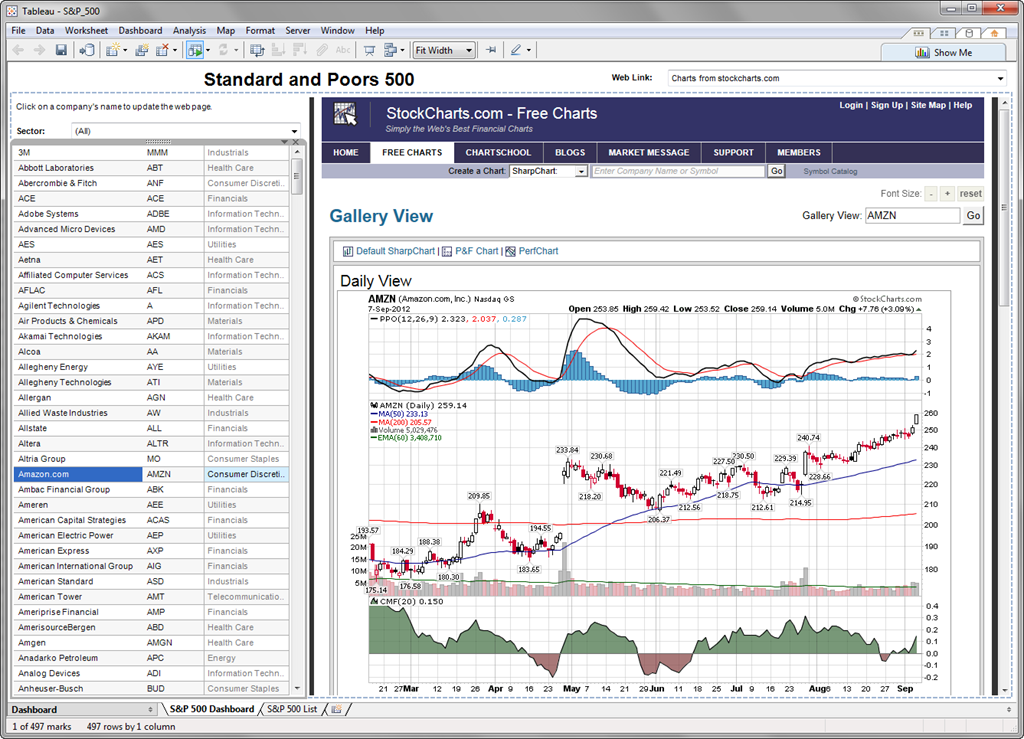The width and height of the screenshot is (1024, 739).
Task: Increase font size with plus button
Action: pos(948,194)
